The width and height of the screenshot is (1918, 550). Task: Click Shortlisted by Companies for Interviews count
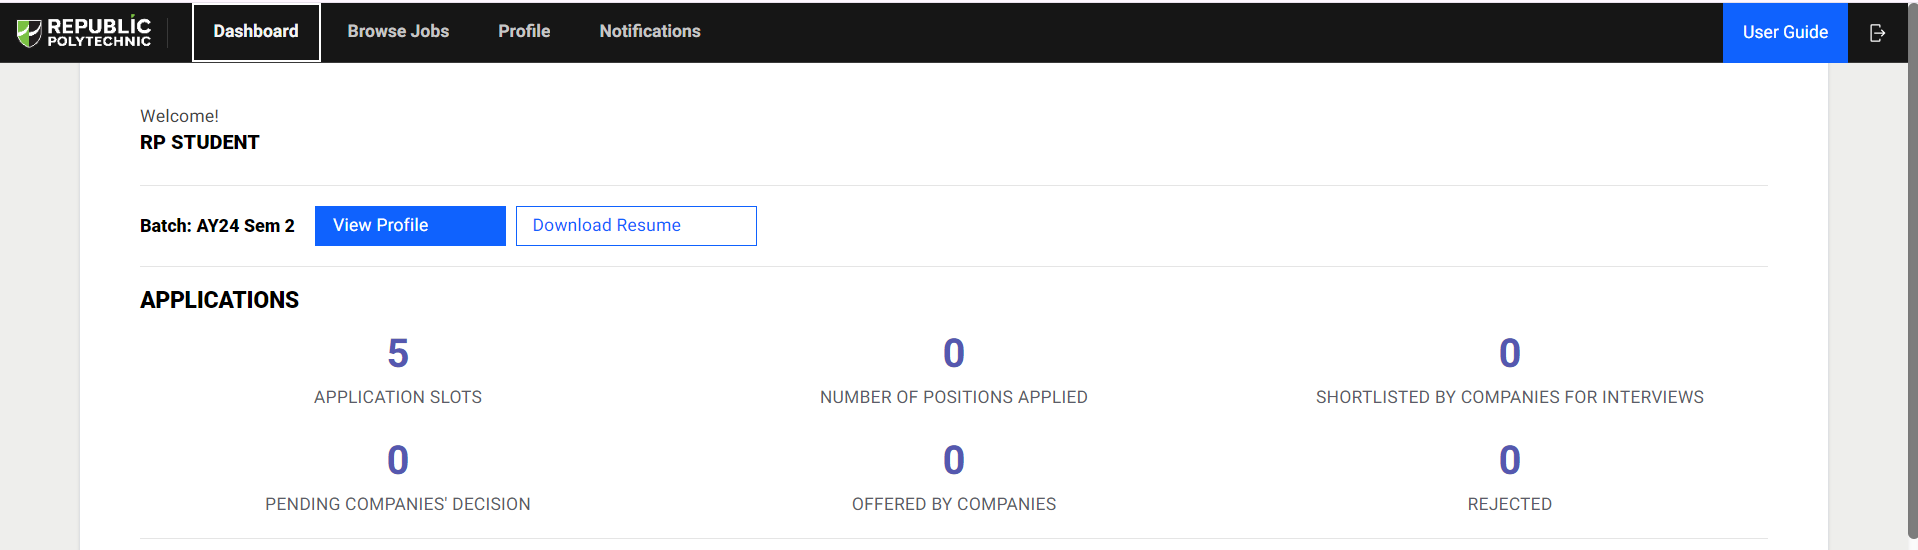tap(1510, 353)
